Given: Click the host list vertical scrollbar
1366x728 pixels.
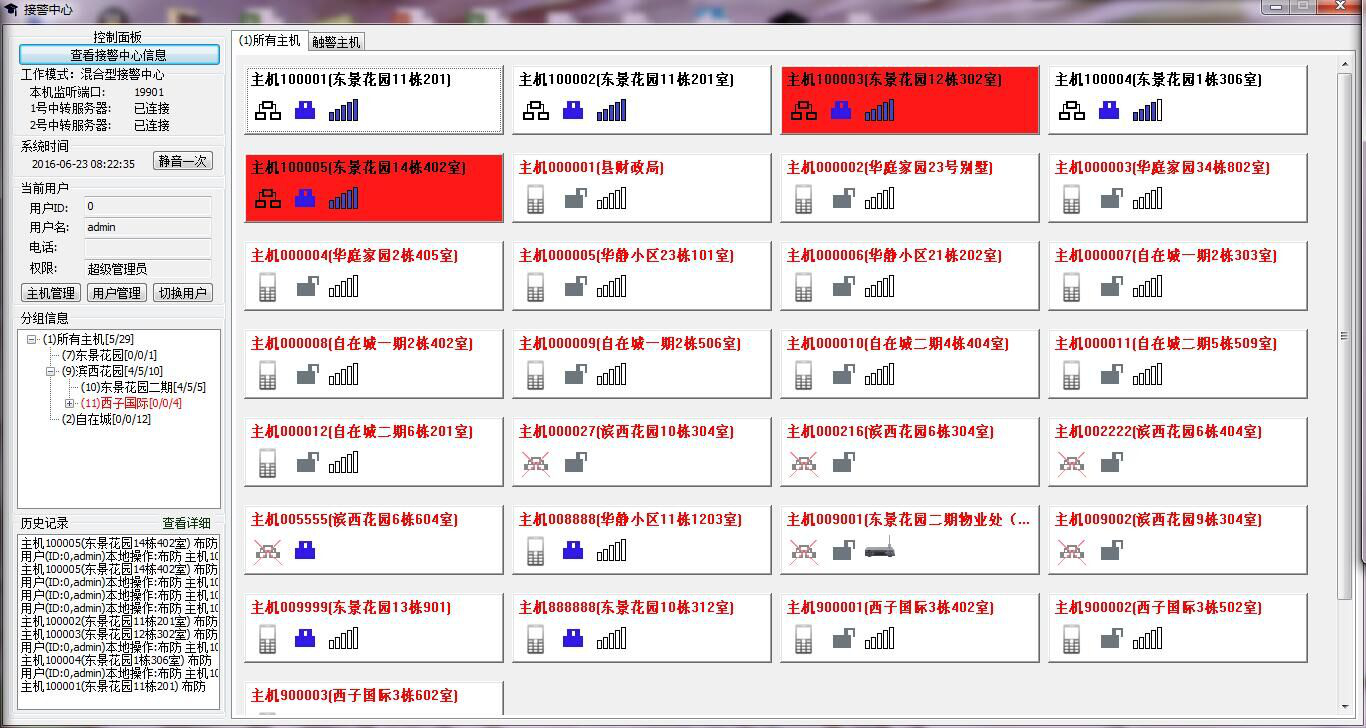Looking at the screenshot, I should point(1345,335).
